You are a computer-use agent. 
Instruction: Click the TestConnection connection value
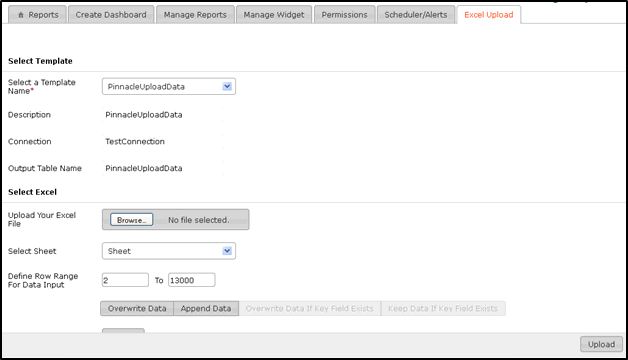coord(135,141)
